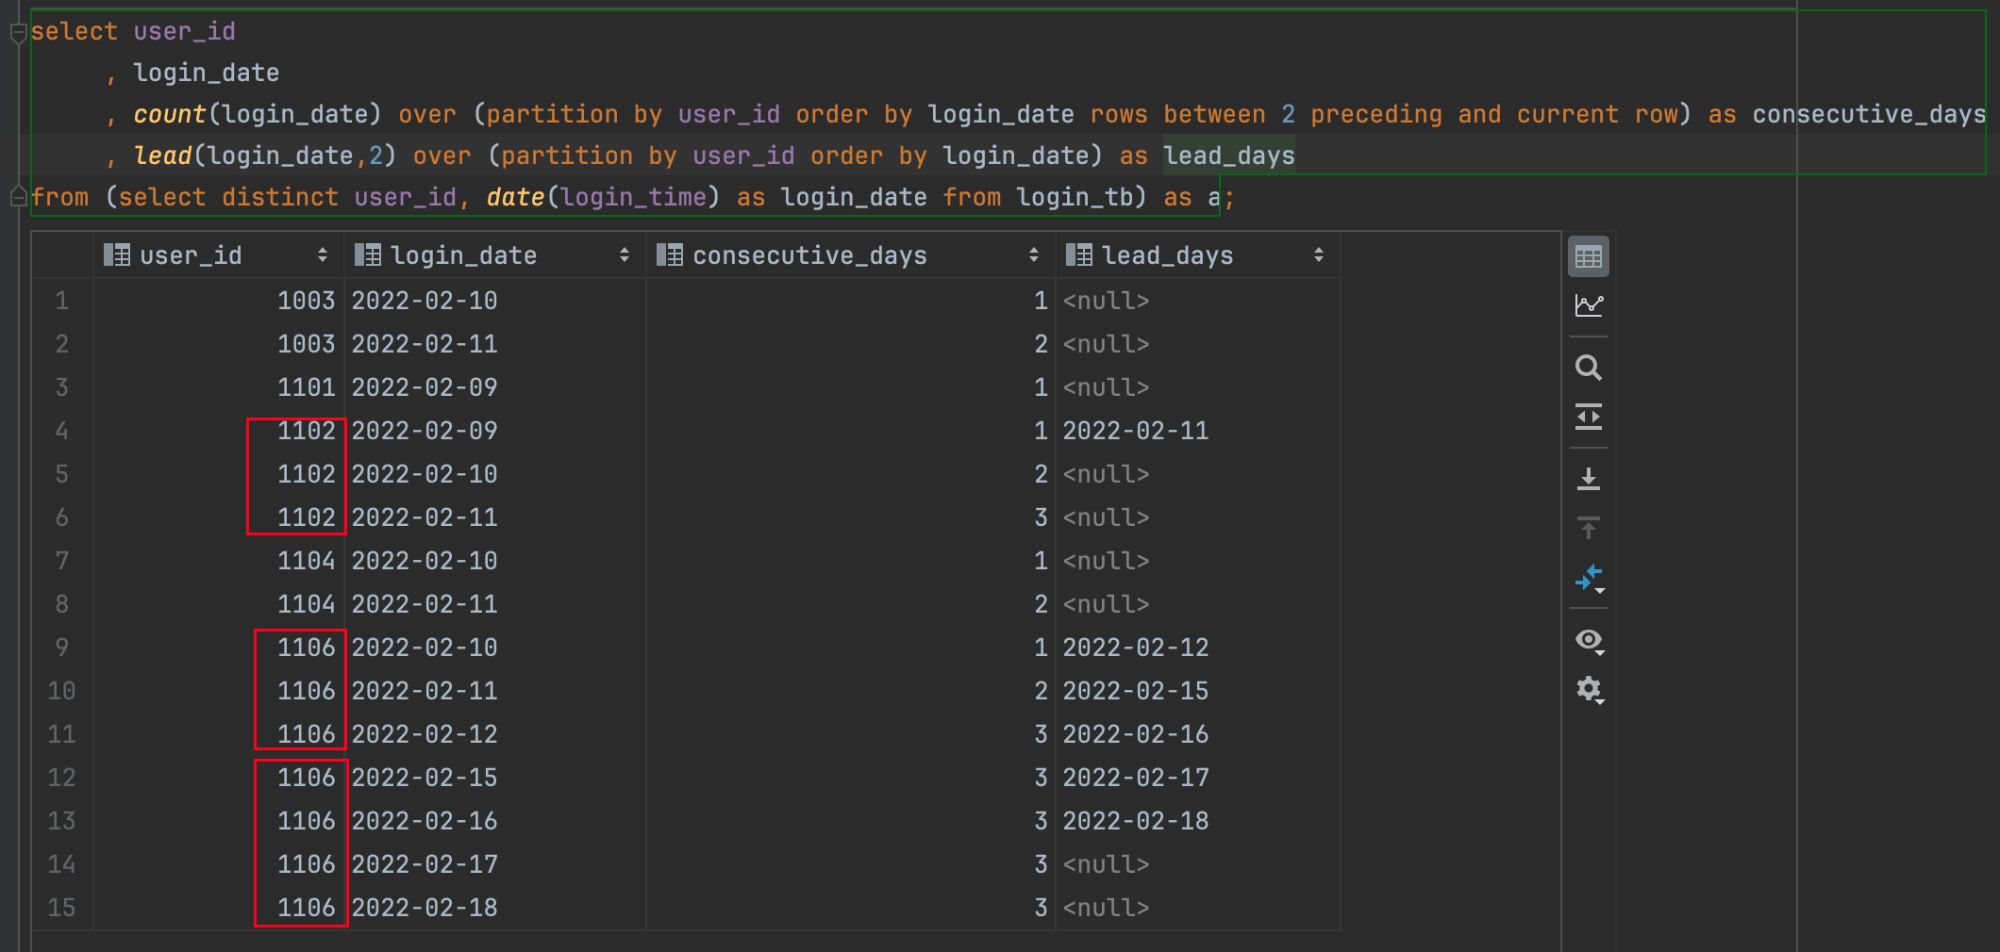Sort by consecutive_days column arrows
Image resolution: width=2000 pixels, height=952 pixels.
click(x=1033, y=255)
